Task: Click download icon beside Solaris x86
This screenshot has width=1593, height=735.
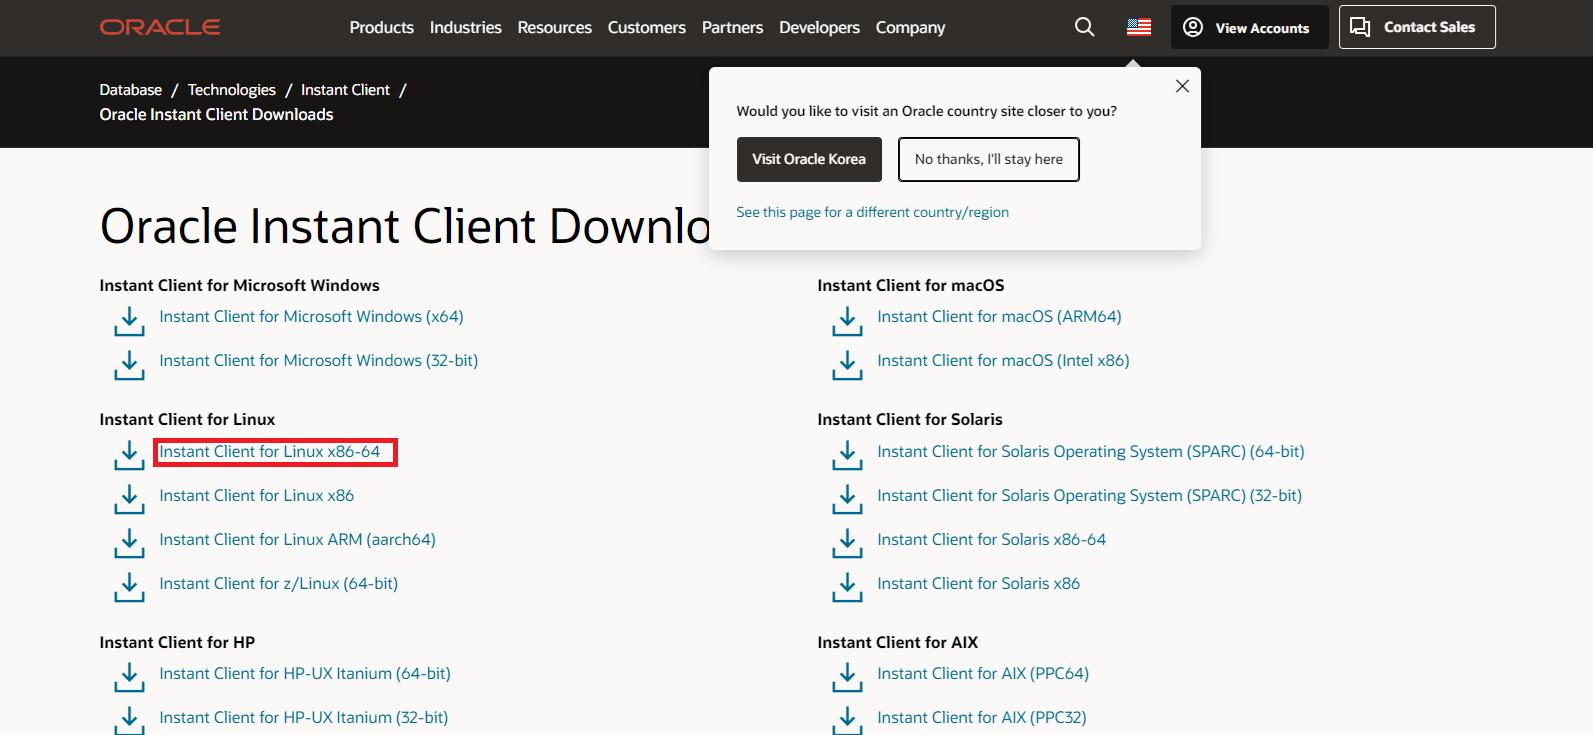Action: [847, 587]
